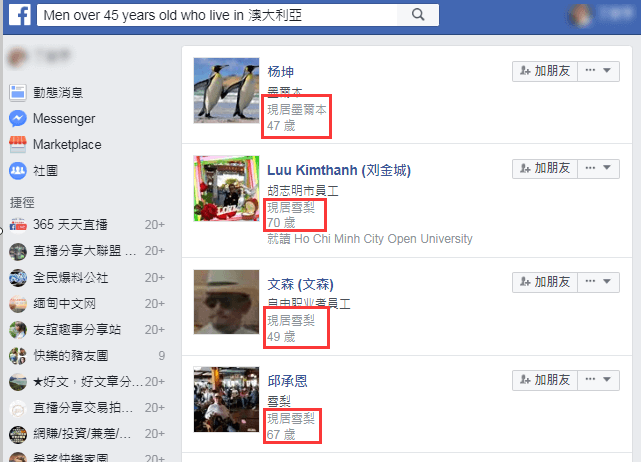Click the Facebook search input field

point(217,15)
